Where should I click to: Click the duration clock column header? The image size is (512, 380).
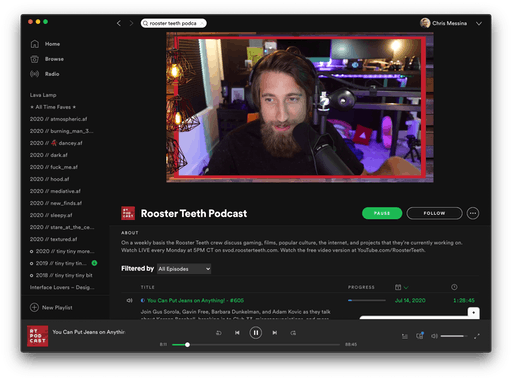454,287
